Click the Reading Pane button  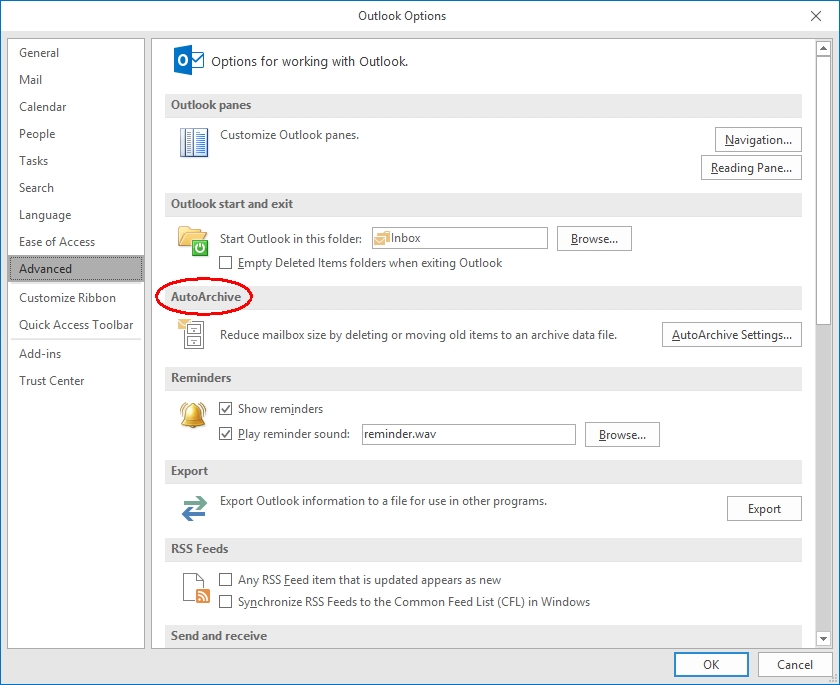point(751,168)
